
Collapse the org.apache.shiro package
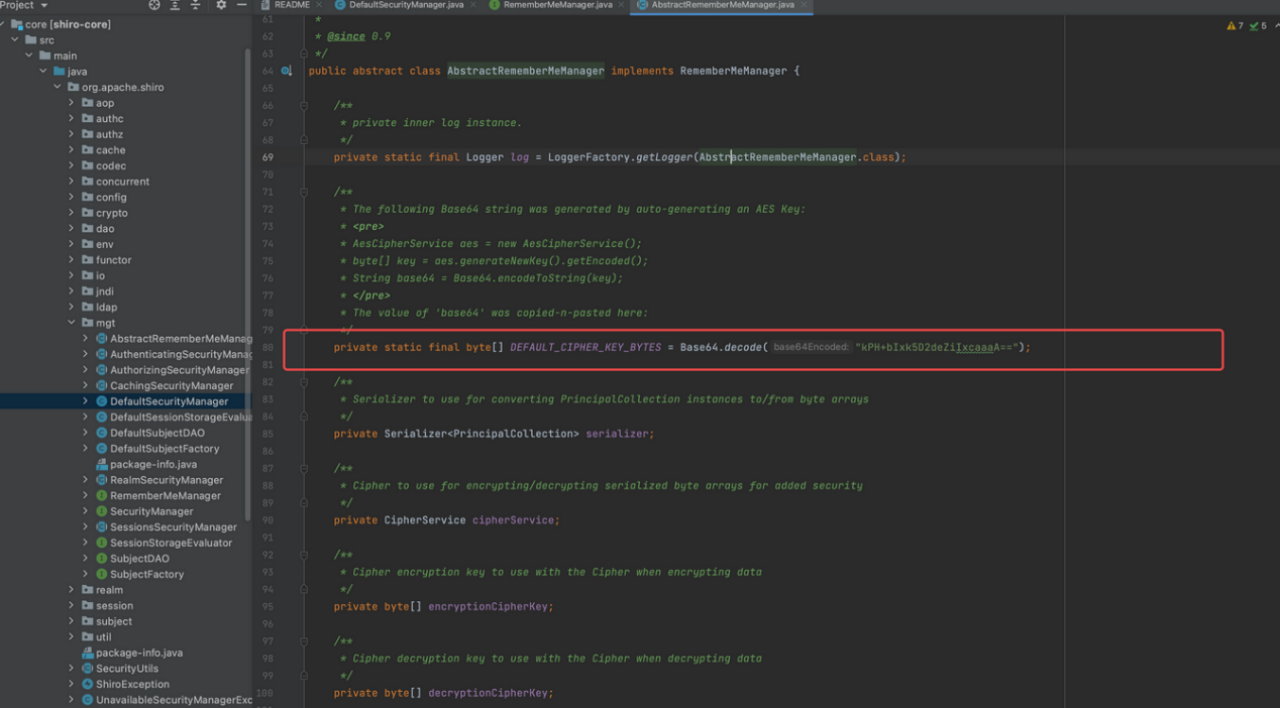click(58, 87)
